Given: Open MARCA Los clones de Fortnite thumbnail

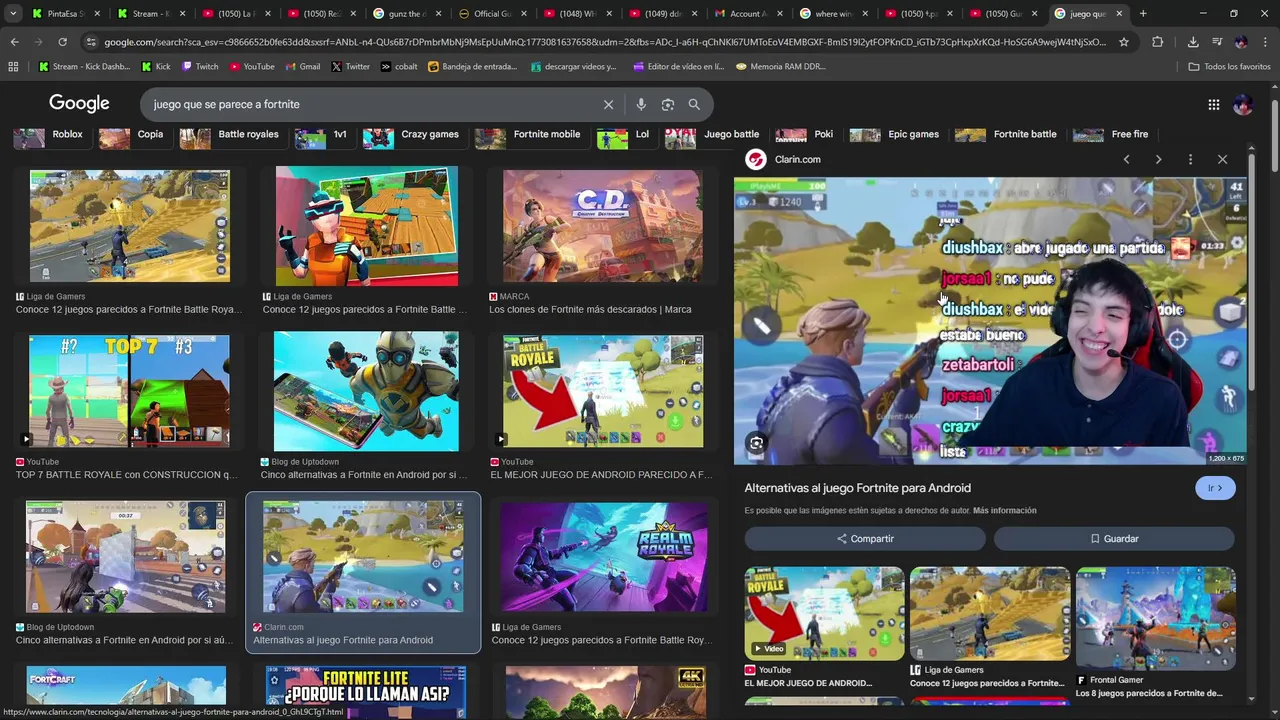Looking at the screenshot, I should (x=602, y=226).
